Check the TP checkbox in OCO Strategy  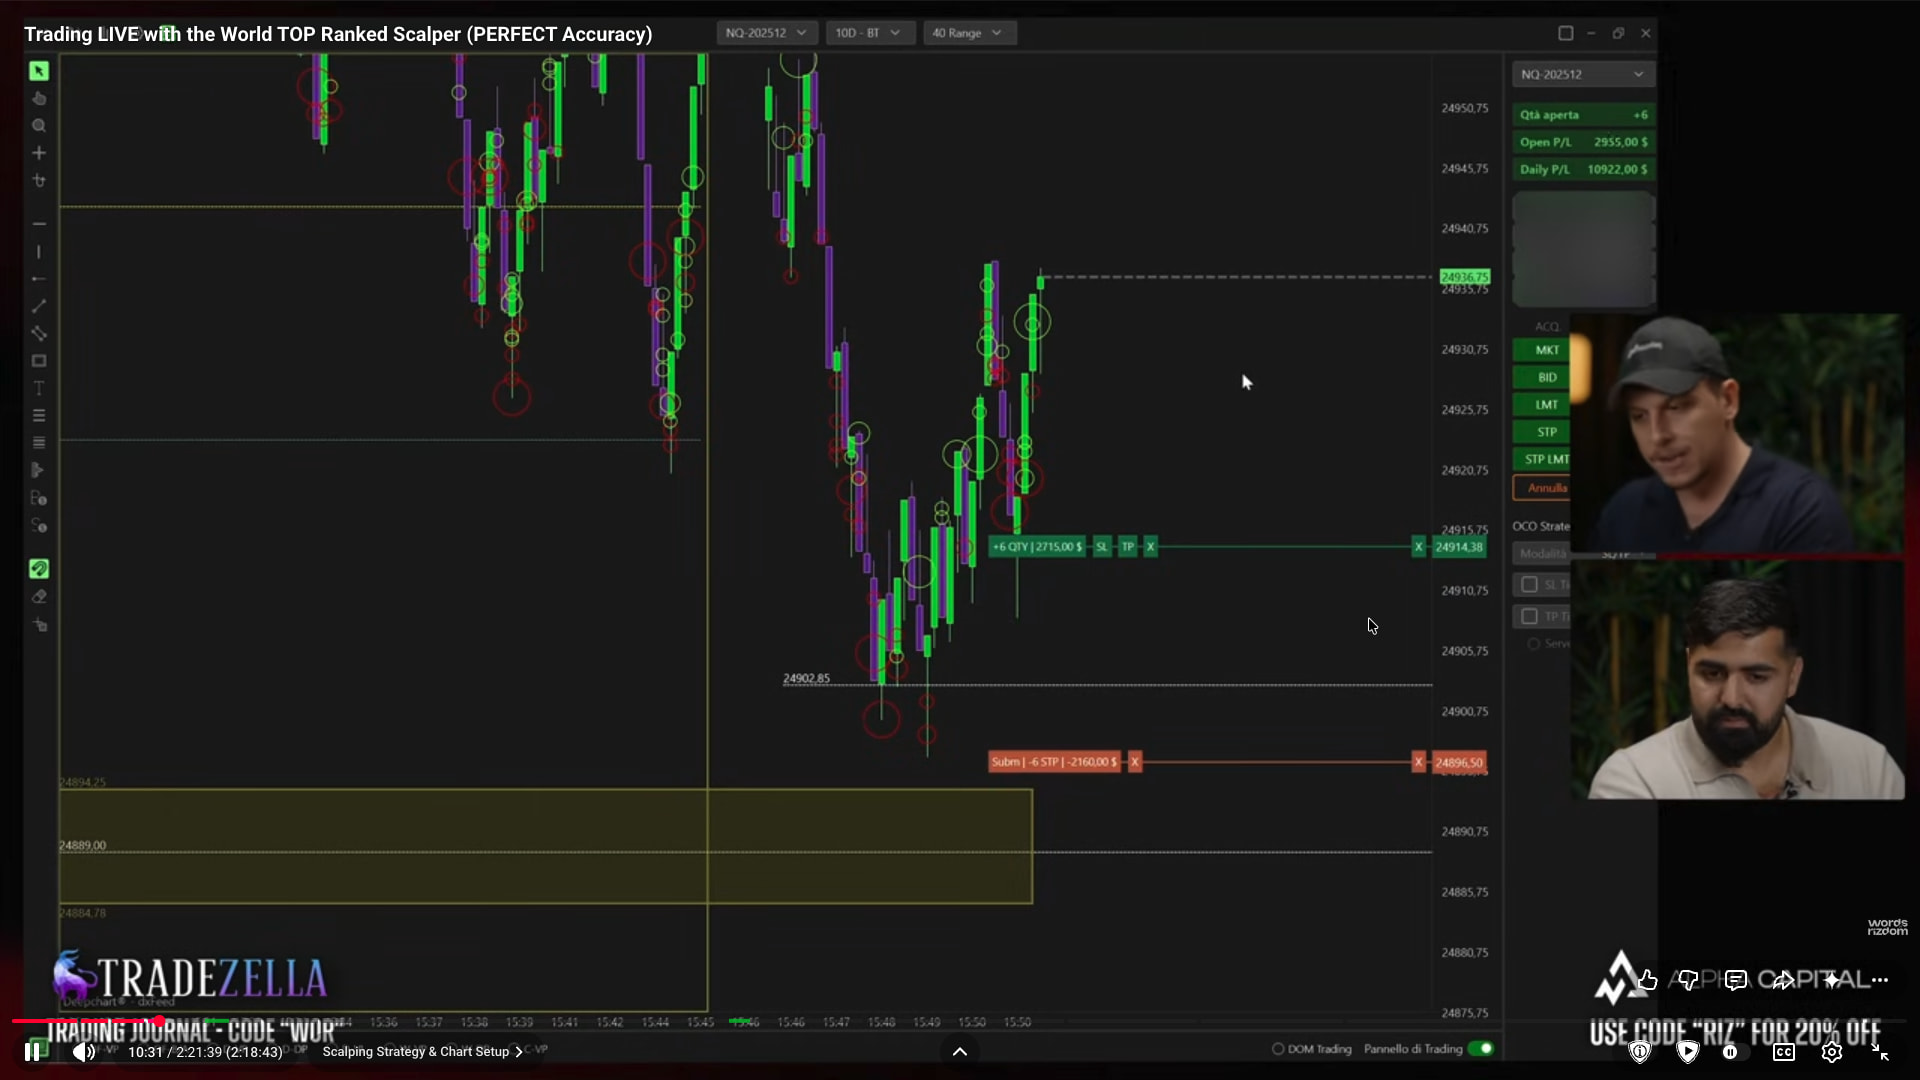1529,616
